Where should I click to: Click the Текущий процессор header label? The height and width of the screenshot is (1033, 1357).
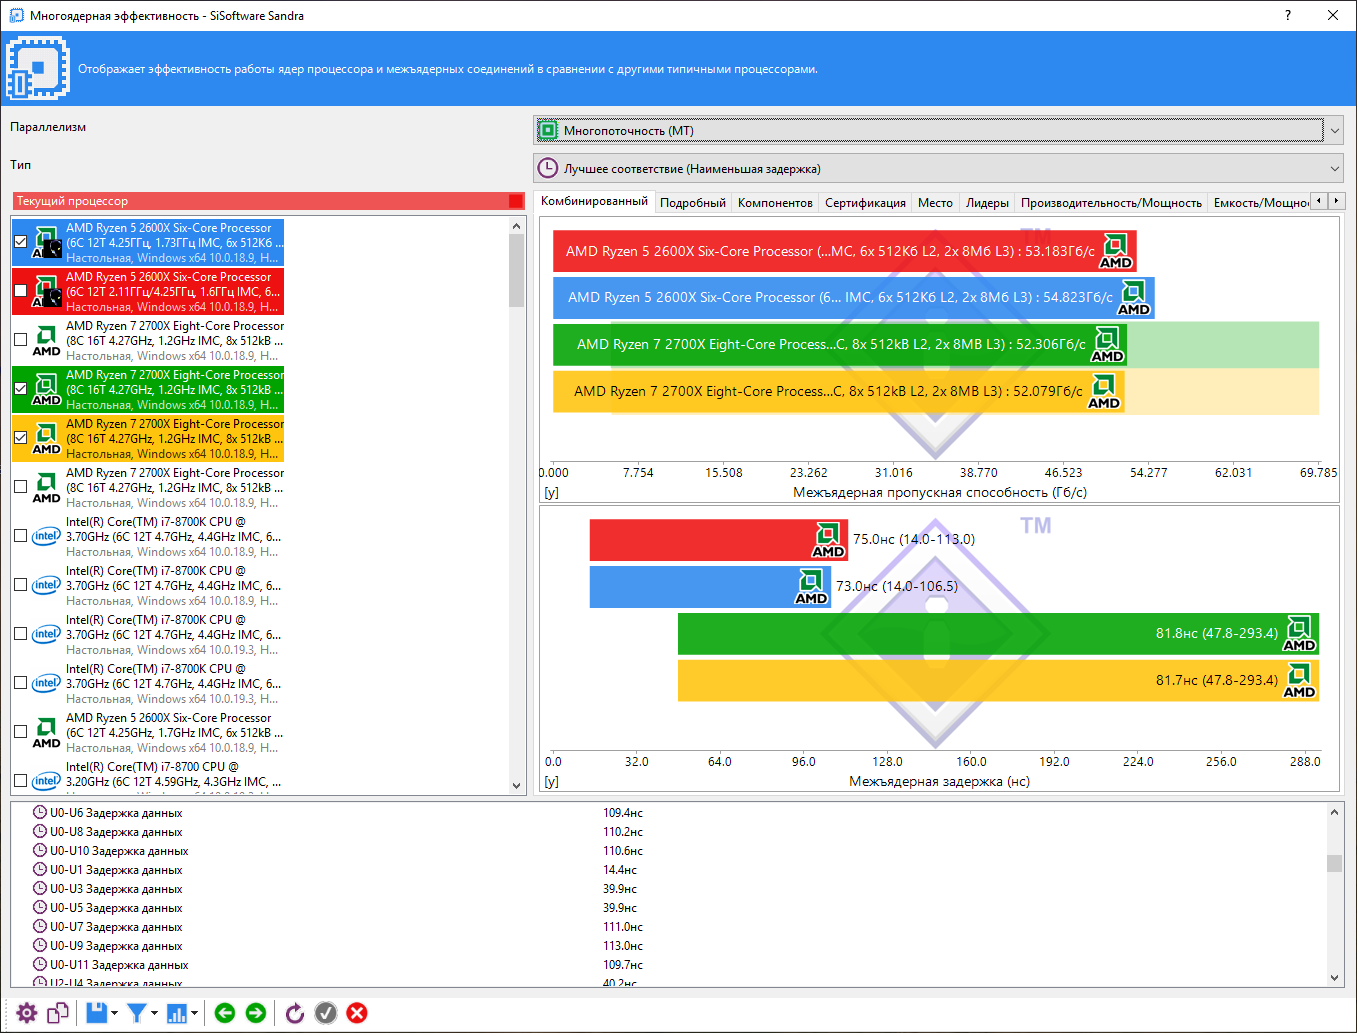(72, 201)
